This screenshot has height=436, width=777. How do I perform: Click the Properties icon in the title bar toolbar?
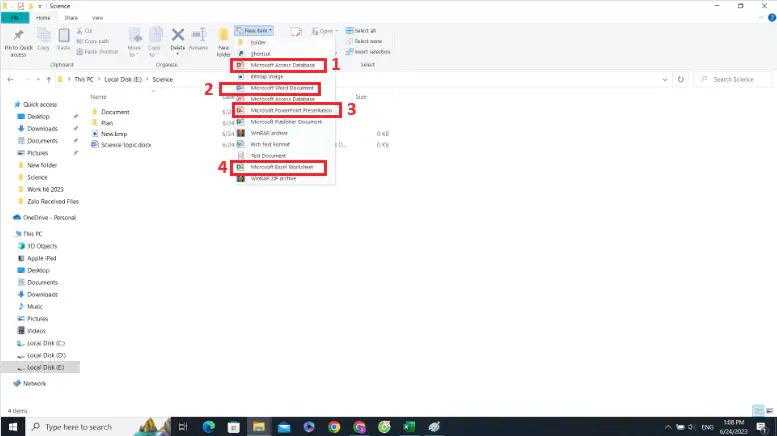pyautogui.click(x=21, y=6)
